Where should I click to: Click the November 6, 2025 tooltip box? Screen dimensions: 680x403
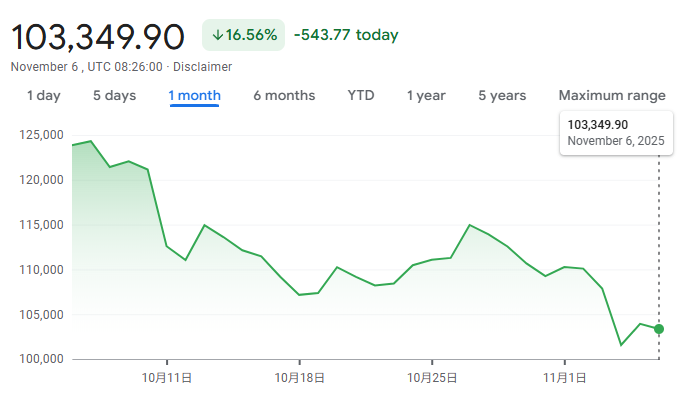616,132
